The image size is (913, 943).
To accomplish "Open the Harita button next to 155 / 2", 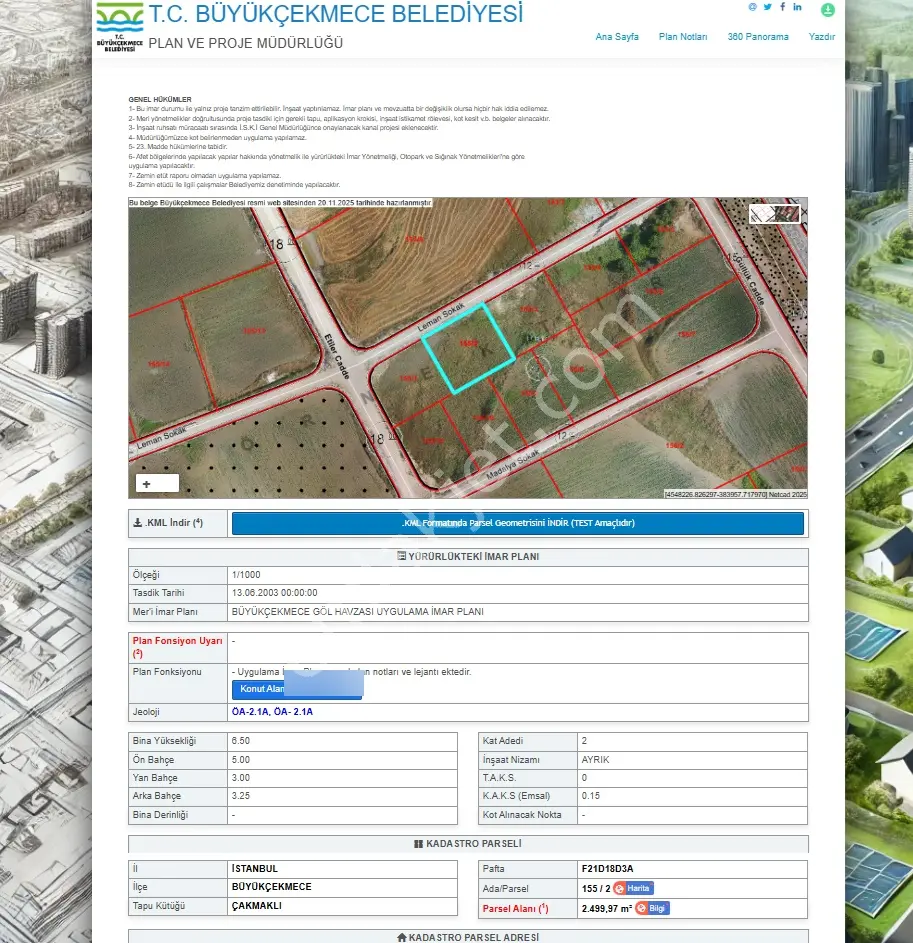I will tap(633, 888).
